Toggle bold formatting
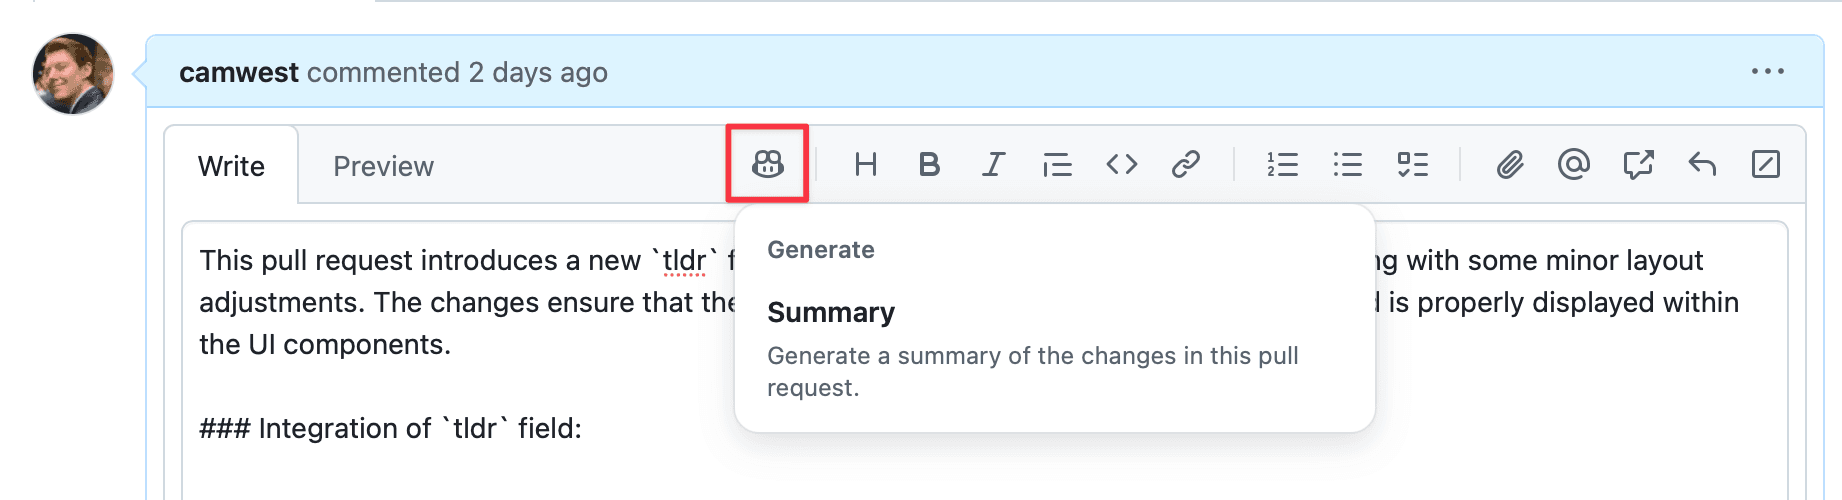This screenshot has width=1842, height=500. pos(929,164)
